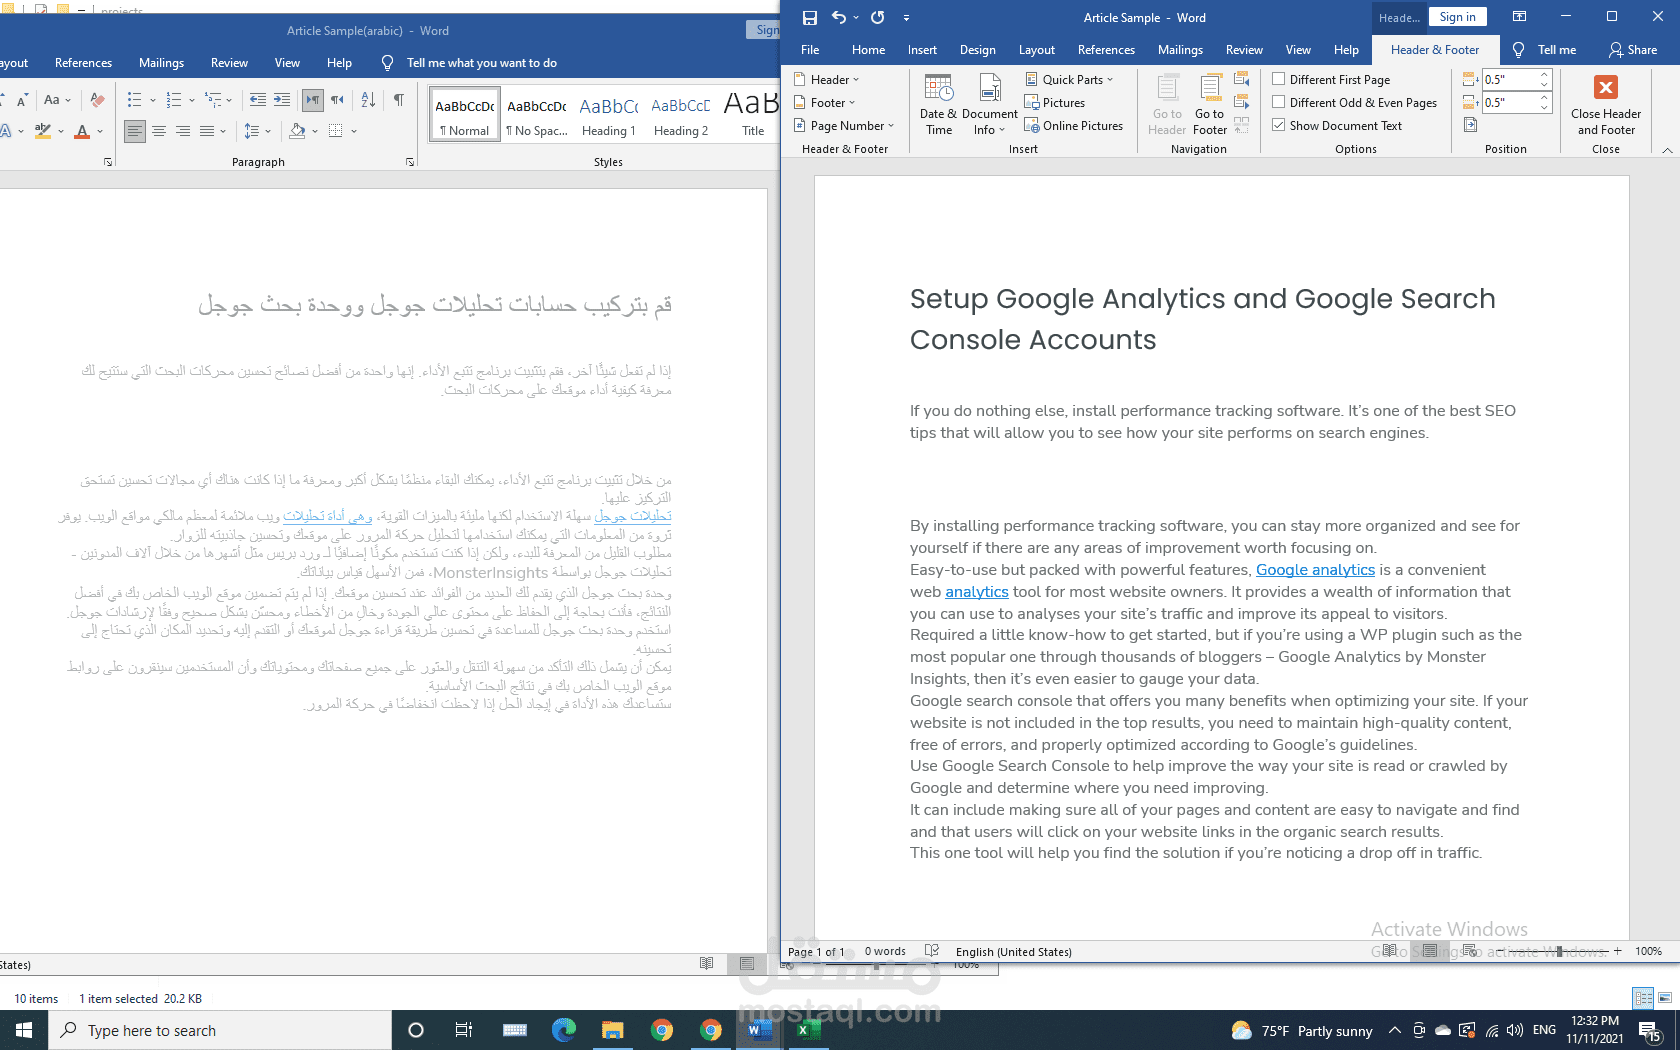Click the Windows Start button

point(24,1030)
